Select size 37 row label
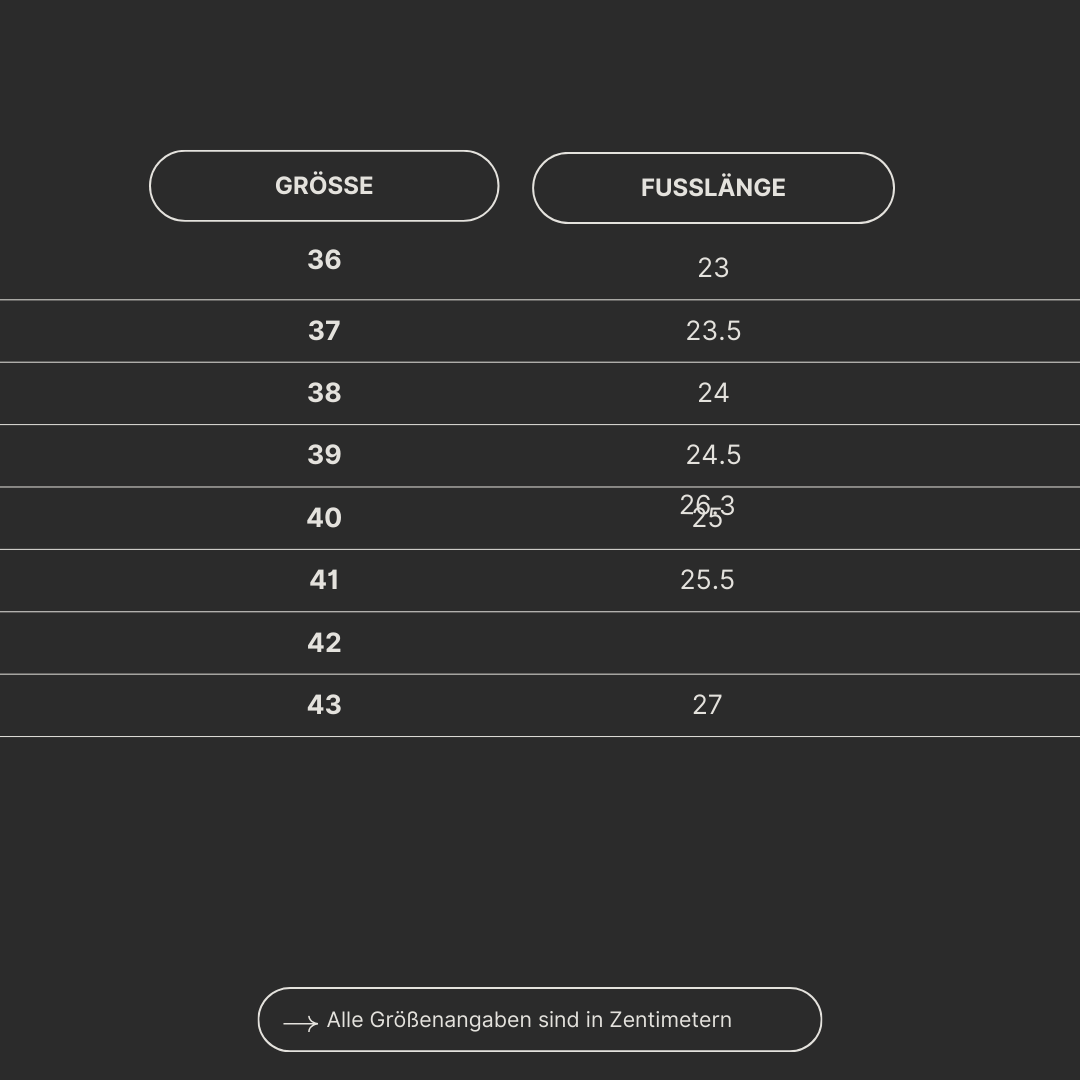The image size is (1080, 1080). [x=324, y=331]
